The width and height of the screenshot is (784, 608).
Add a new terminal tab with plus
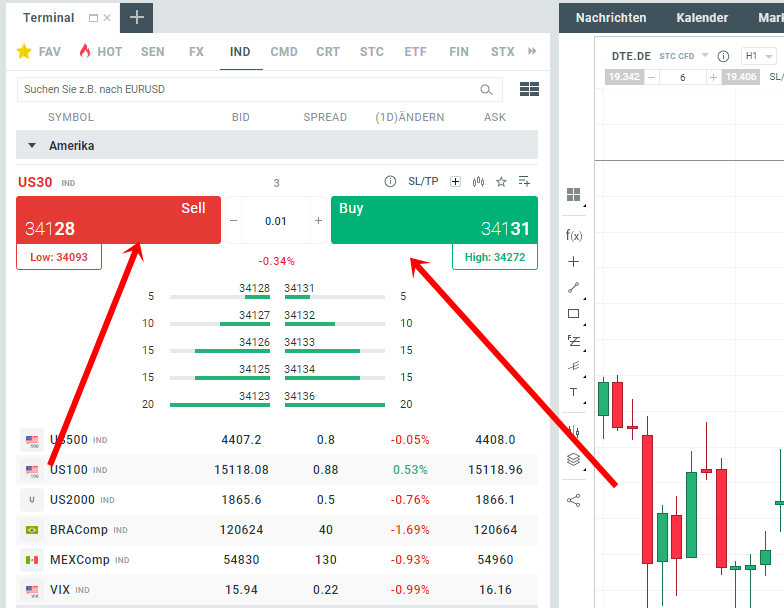(136, 18)
